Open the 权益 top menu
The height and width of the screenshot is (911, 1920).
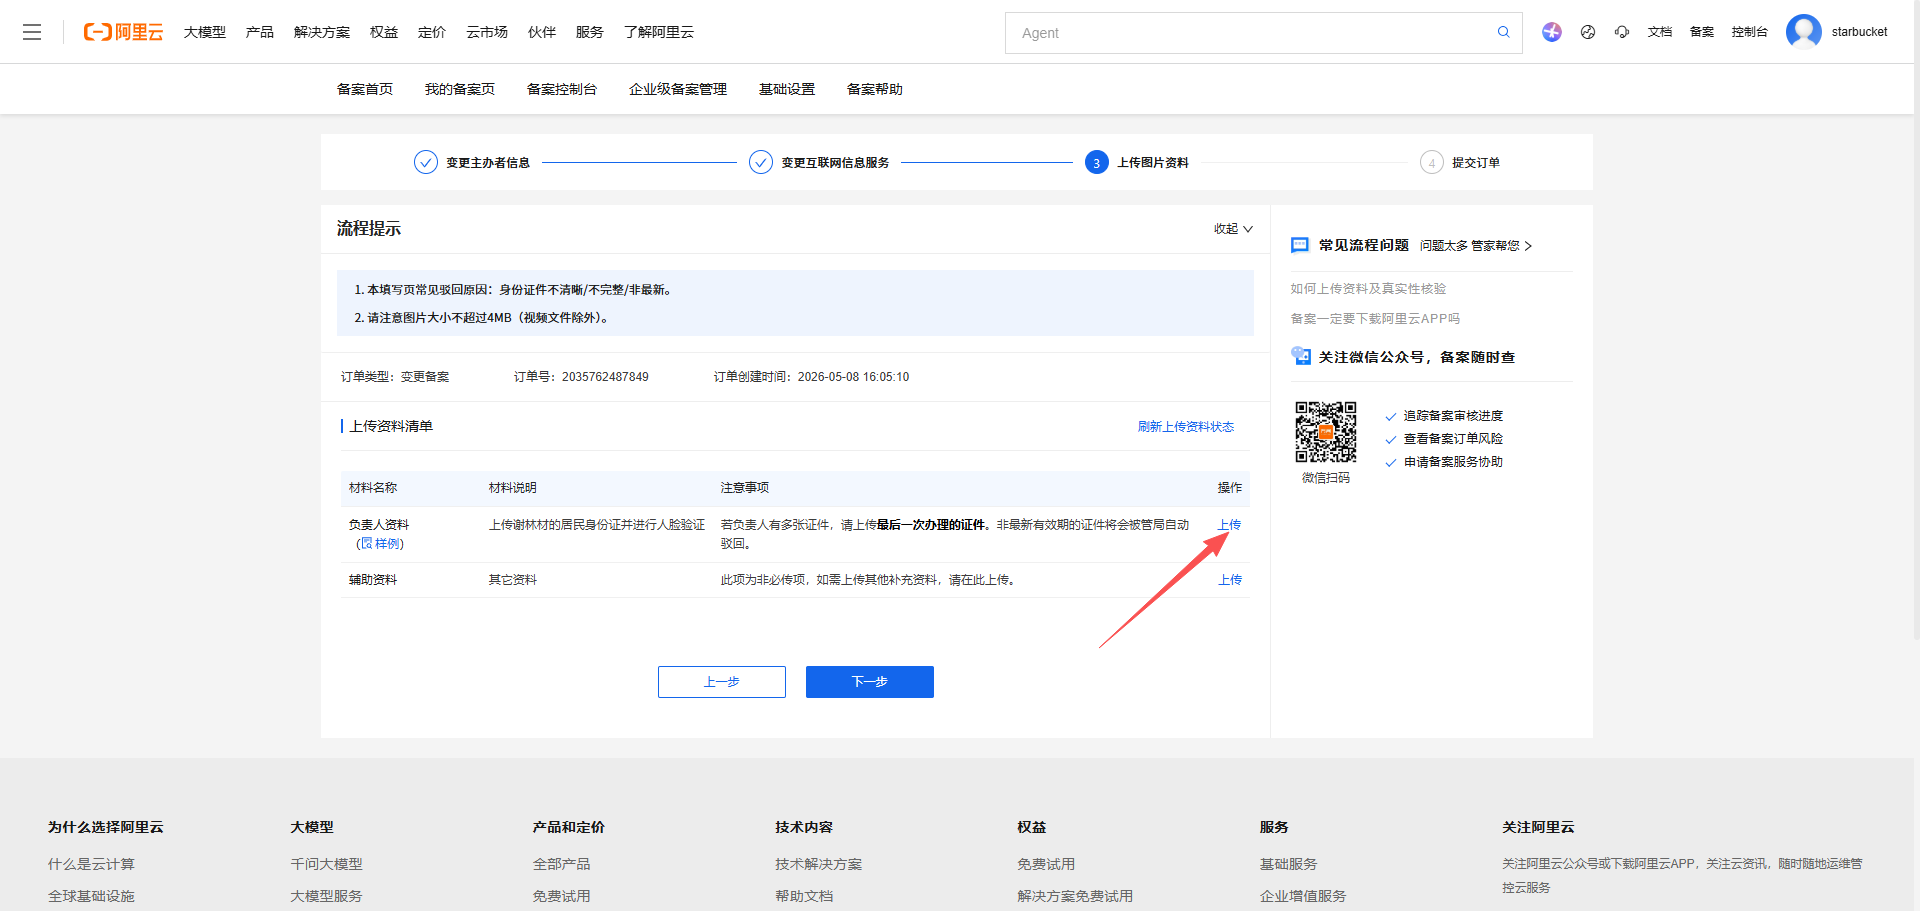click(384, 32)
